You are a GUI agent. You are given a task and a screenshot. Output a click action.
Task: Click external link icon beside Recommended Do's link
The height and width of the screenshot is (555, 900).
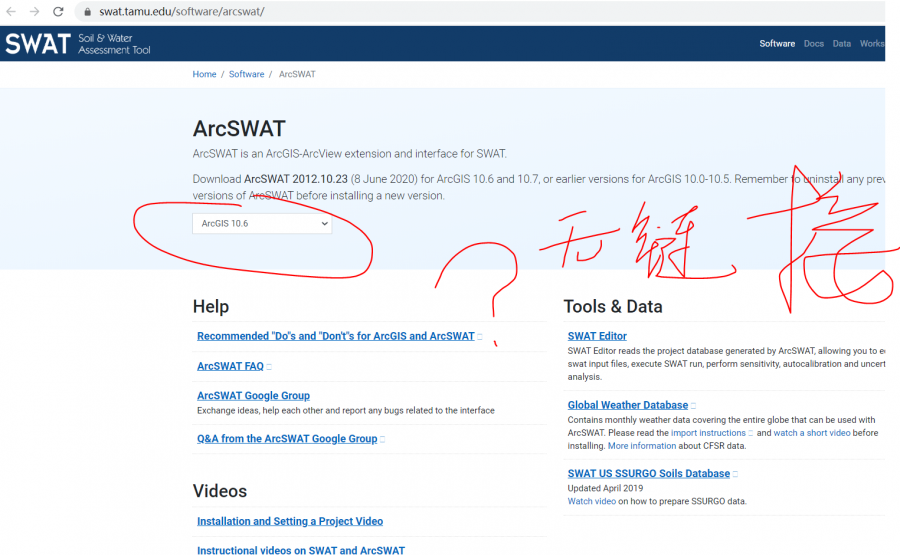point(479,337)
